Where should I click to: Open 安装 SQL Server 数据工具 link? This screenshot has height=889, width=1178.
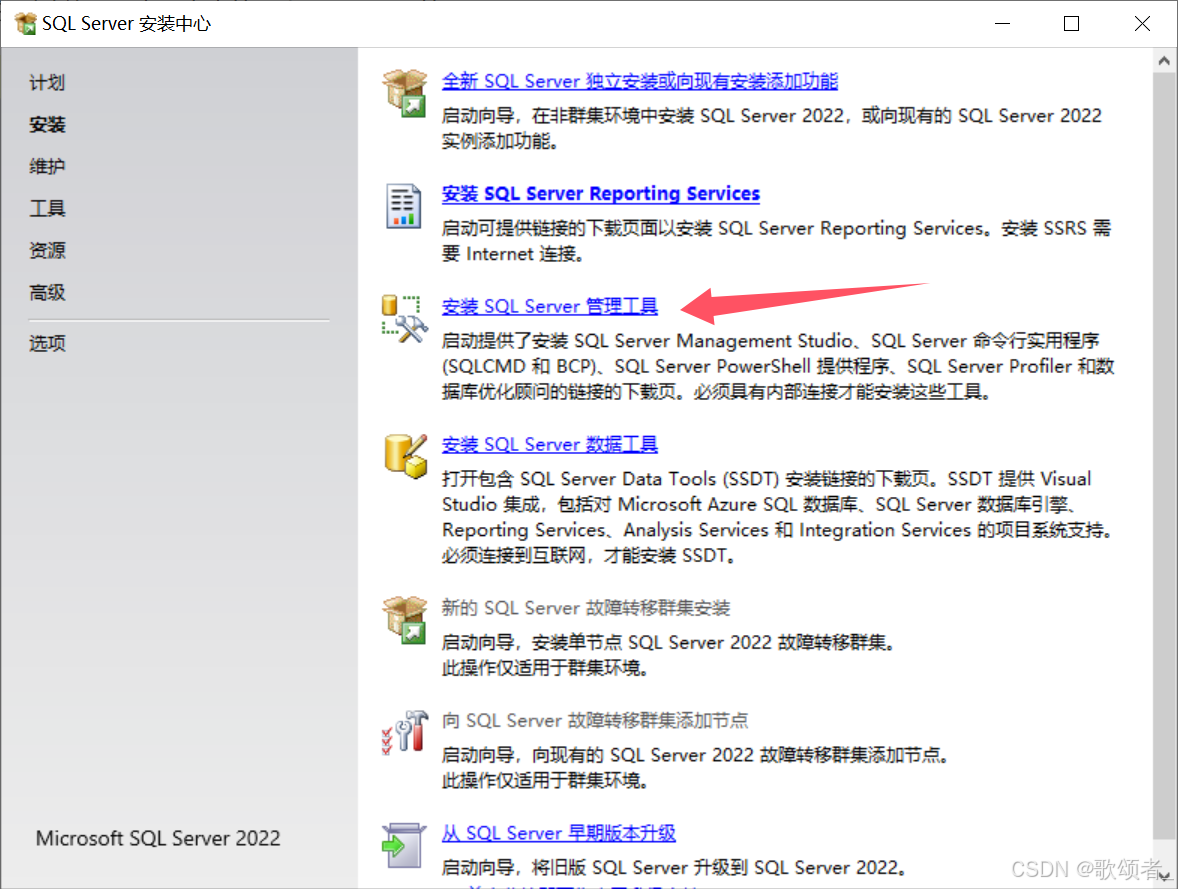[x=549, y=444]
